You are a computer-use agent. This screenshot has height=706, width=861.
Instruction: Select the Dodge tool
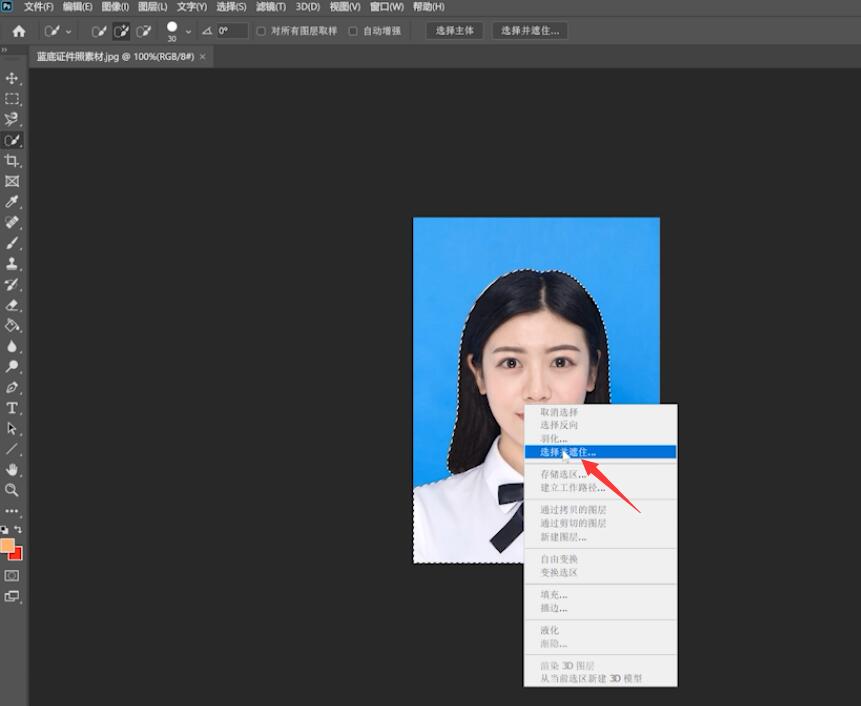tap(12, 367)
